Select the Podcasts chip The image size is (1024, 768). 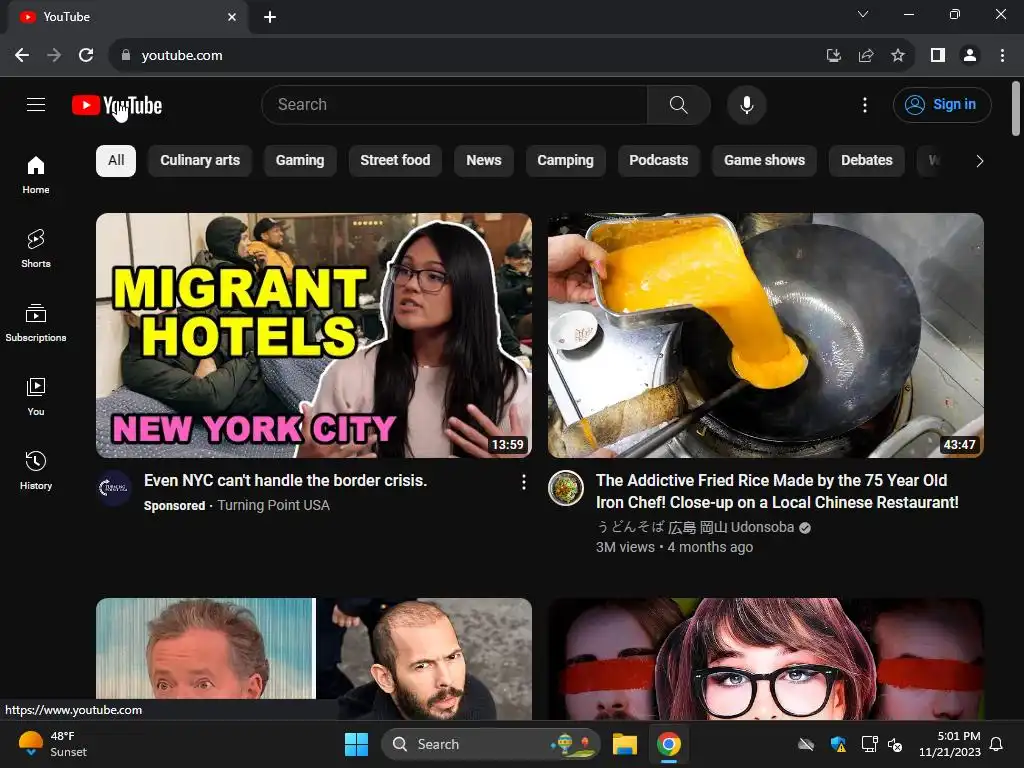click(658, 161)
